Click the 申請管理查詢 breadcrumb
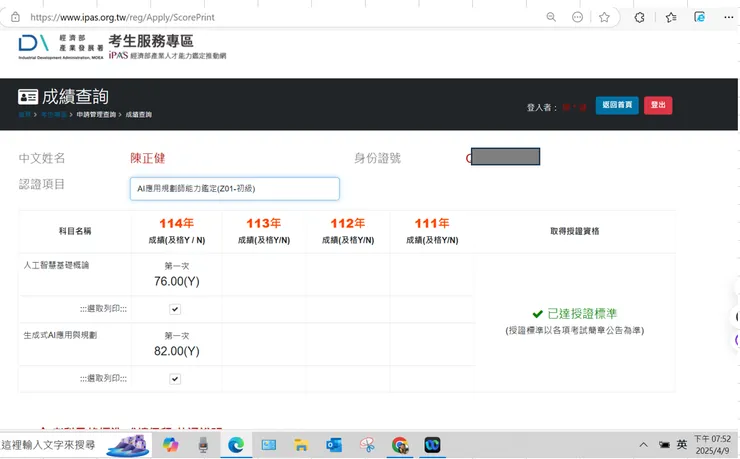740x459 pixels. coord(96,115)
